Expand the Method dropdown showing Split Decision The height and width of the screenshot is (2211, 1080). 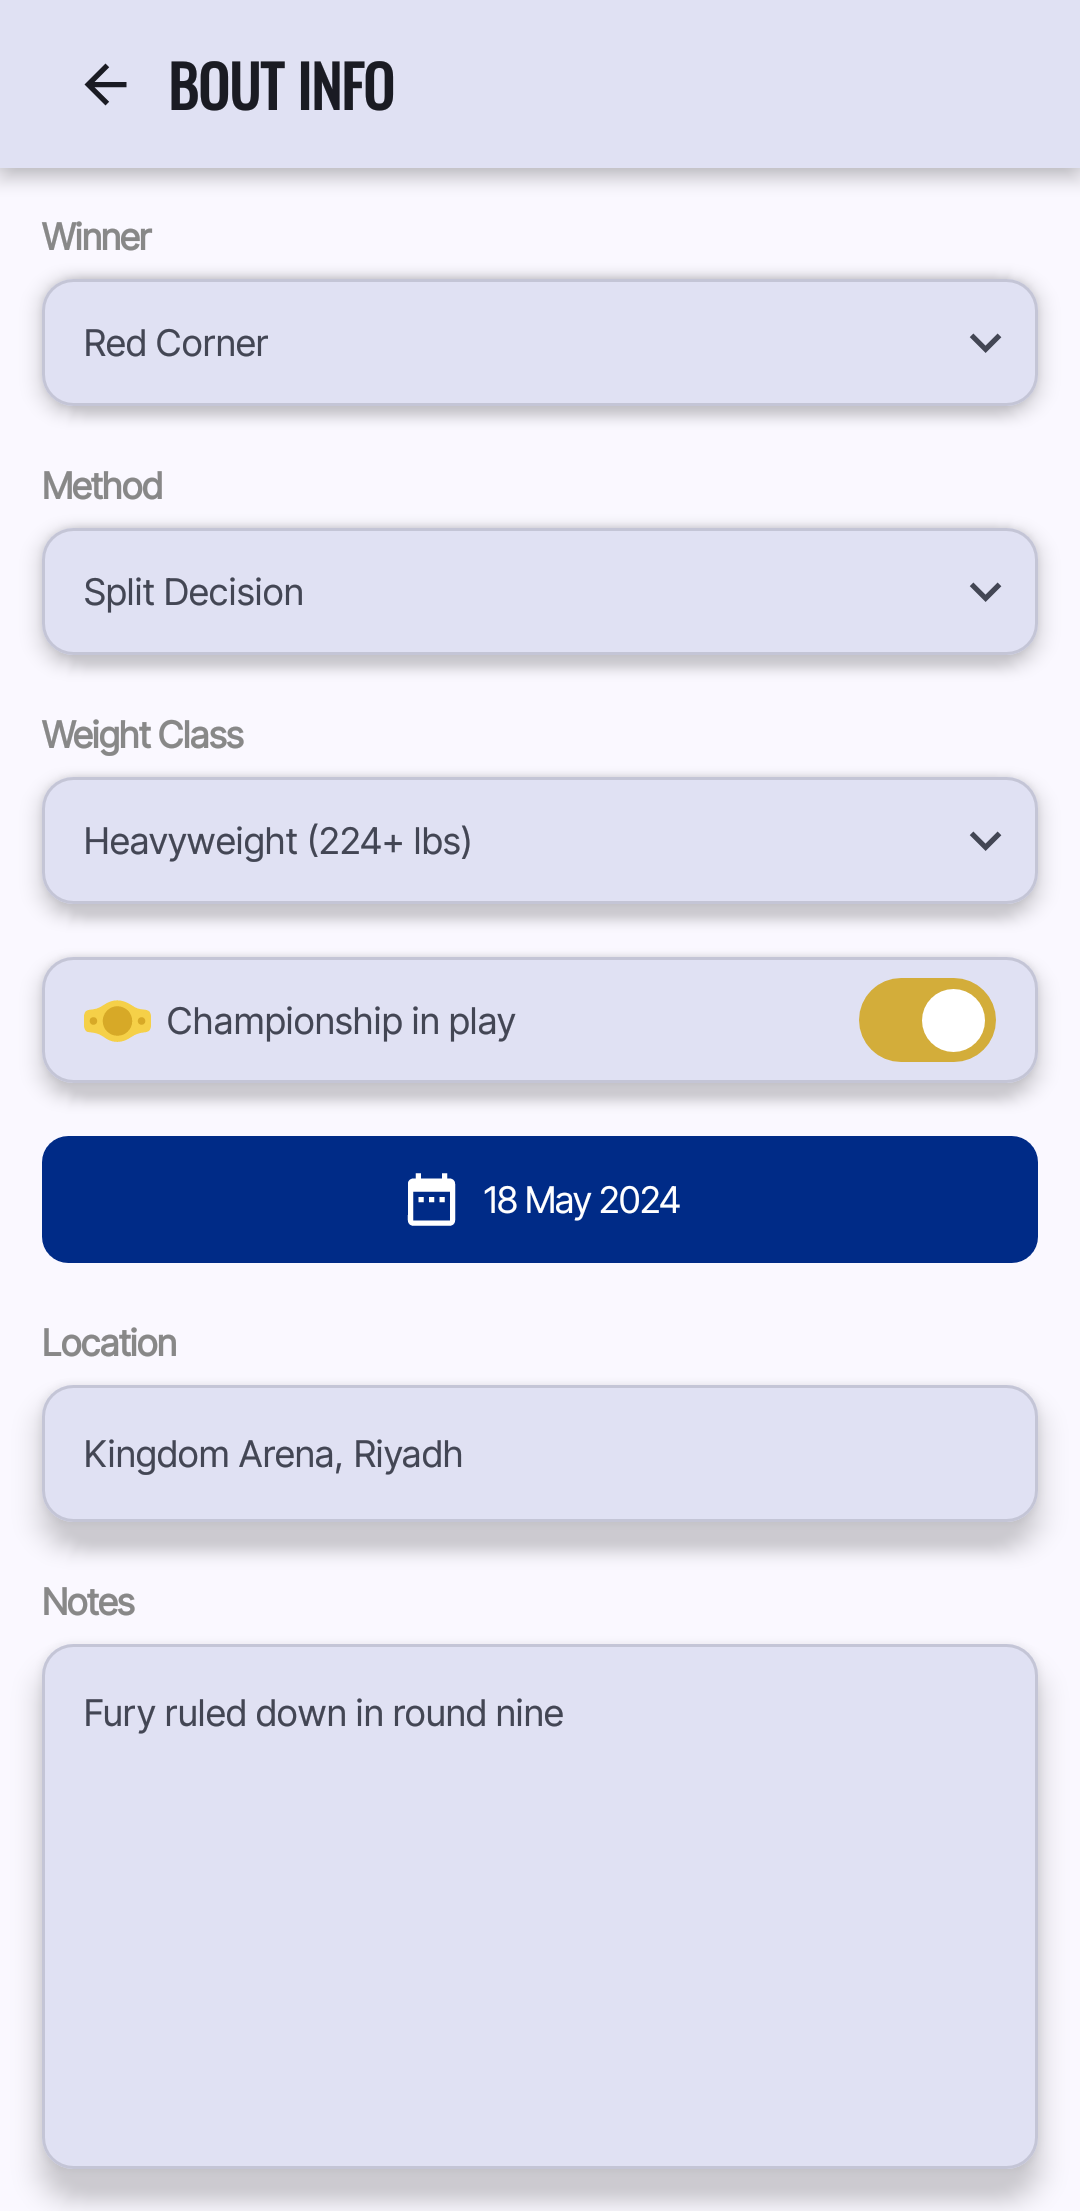[x=520, y=592]
